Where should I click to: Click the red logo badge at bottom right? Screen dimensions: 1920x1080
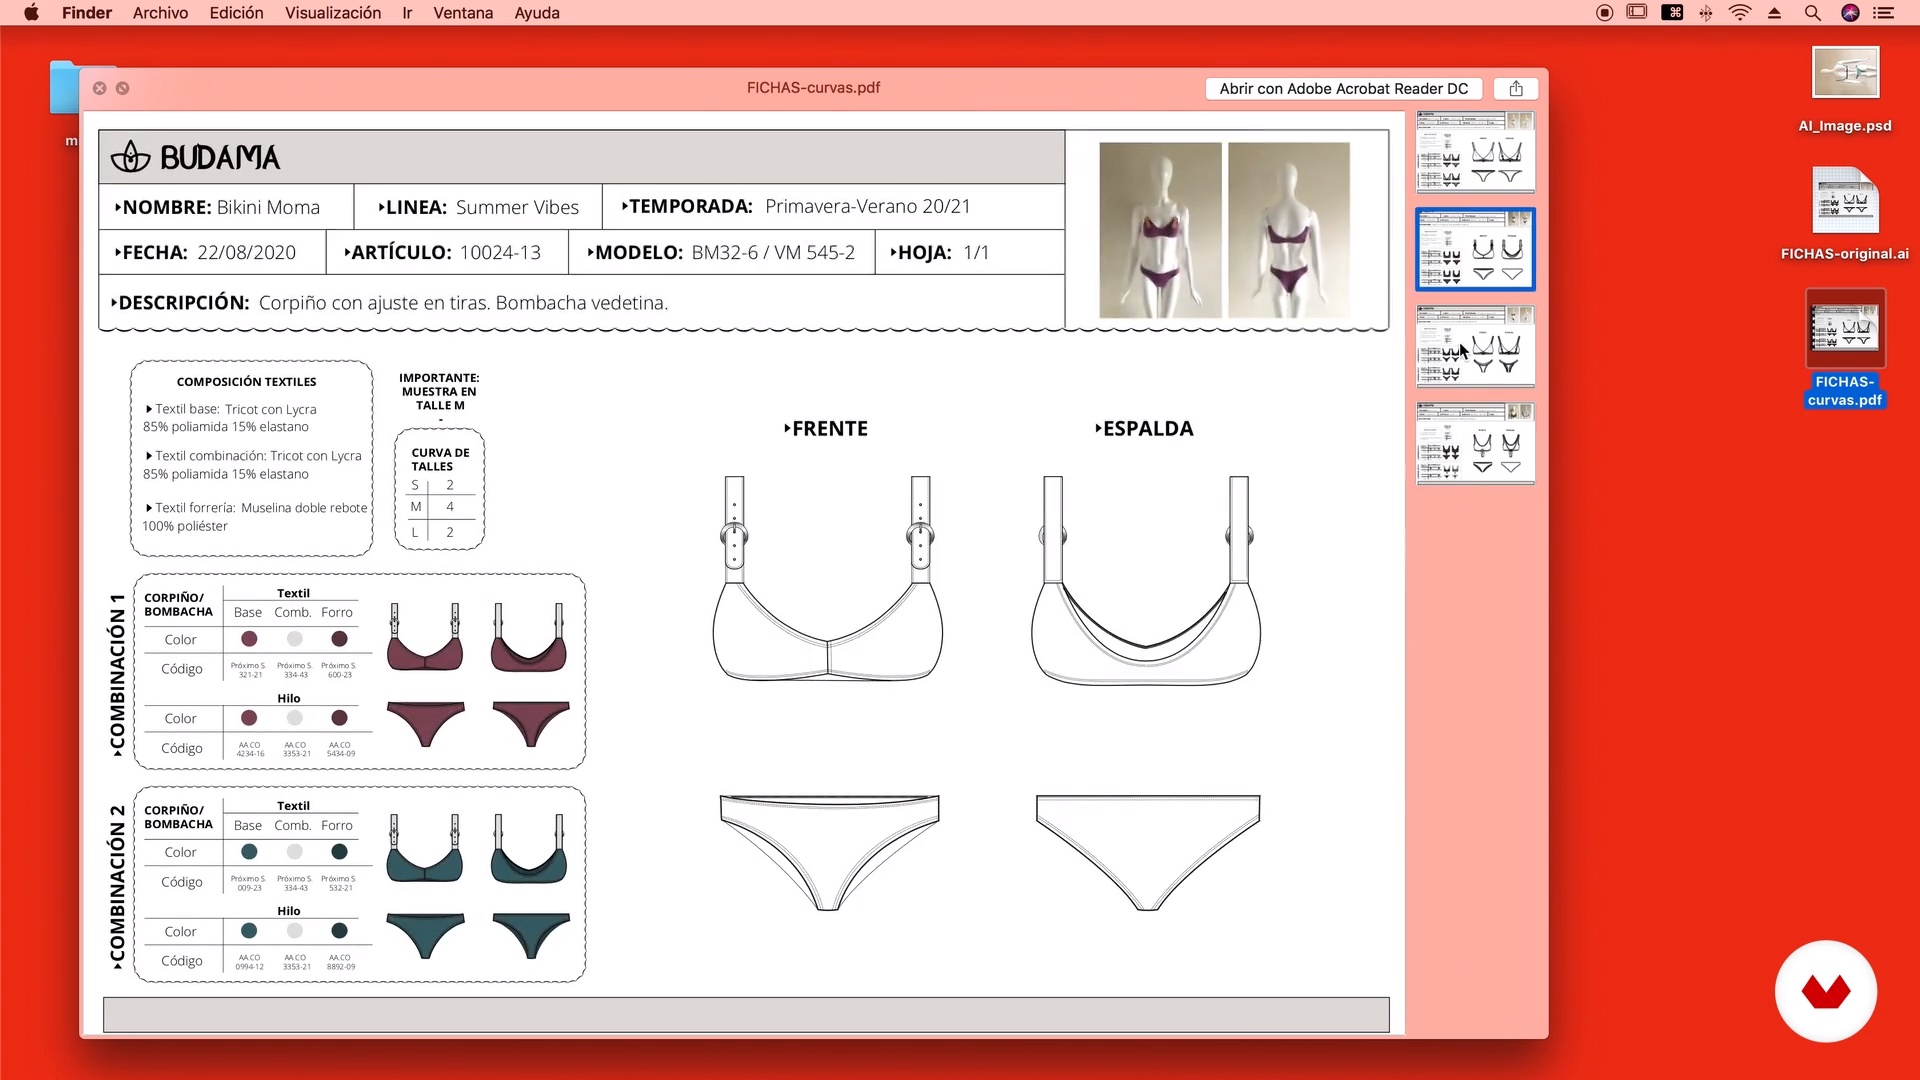click(1826, 991)
